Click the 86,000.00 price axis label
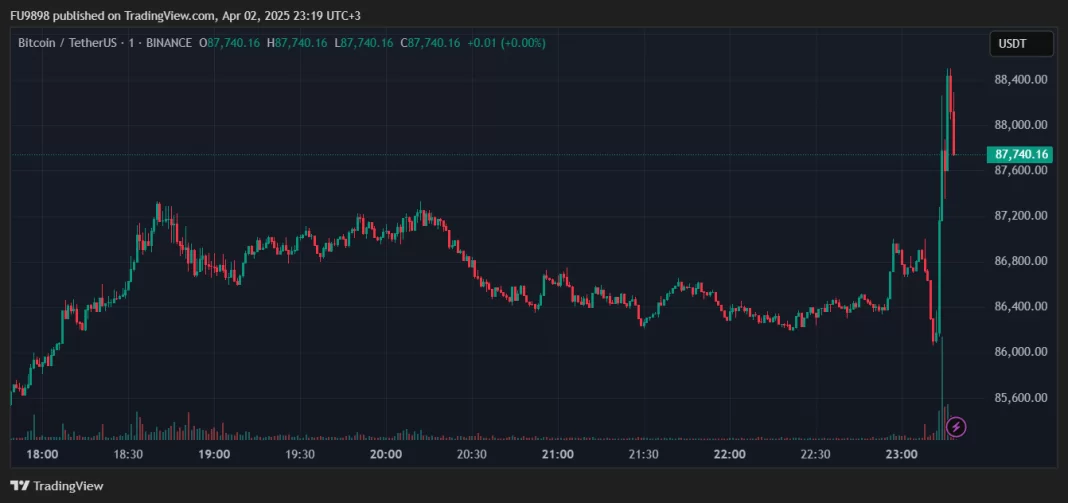The image size is (1068, 503). click(1019, 352)
